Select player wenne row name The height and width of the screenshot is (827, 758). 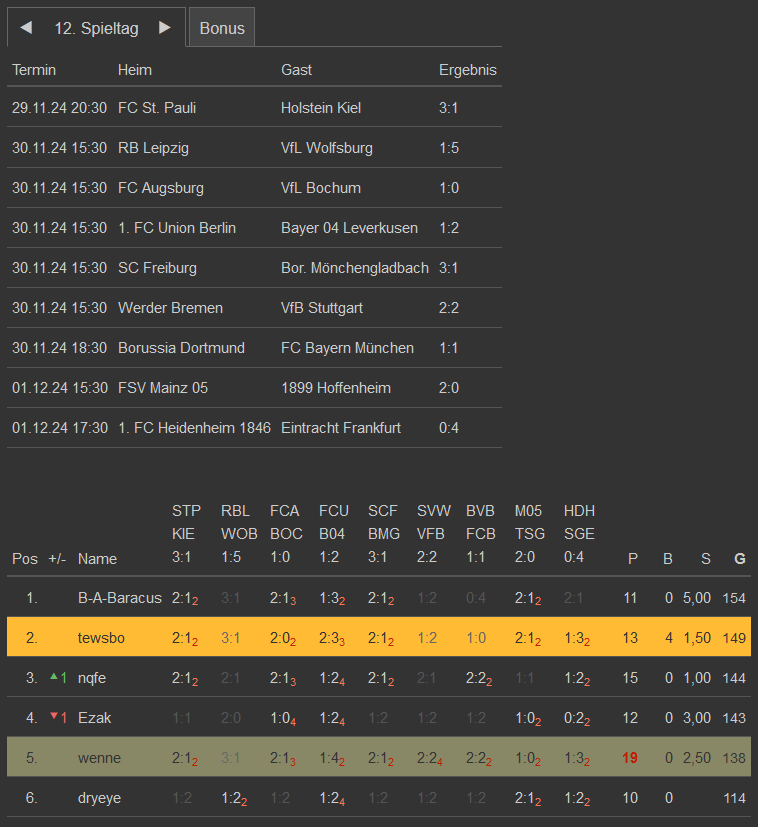pos(99,758)
